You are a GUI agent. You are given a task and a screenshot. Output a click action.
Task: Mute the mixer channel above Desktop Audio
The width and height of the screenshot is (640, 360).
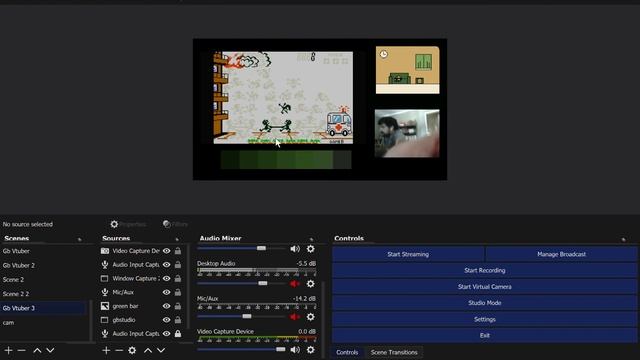[x=295, y=249]
